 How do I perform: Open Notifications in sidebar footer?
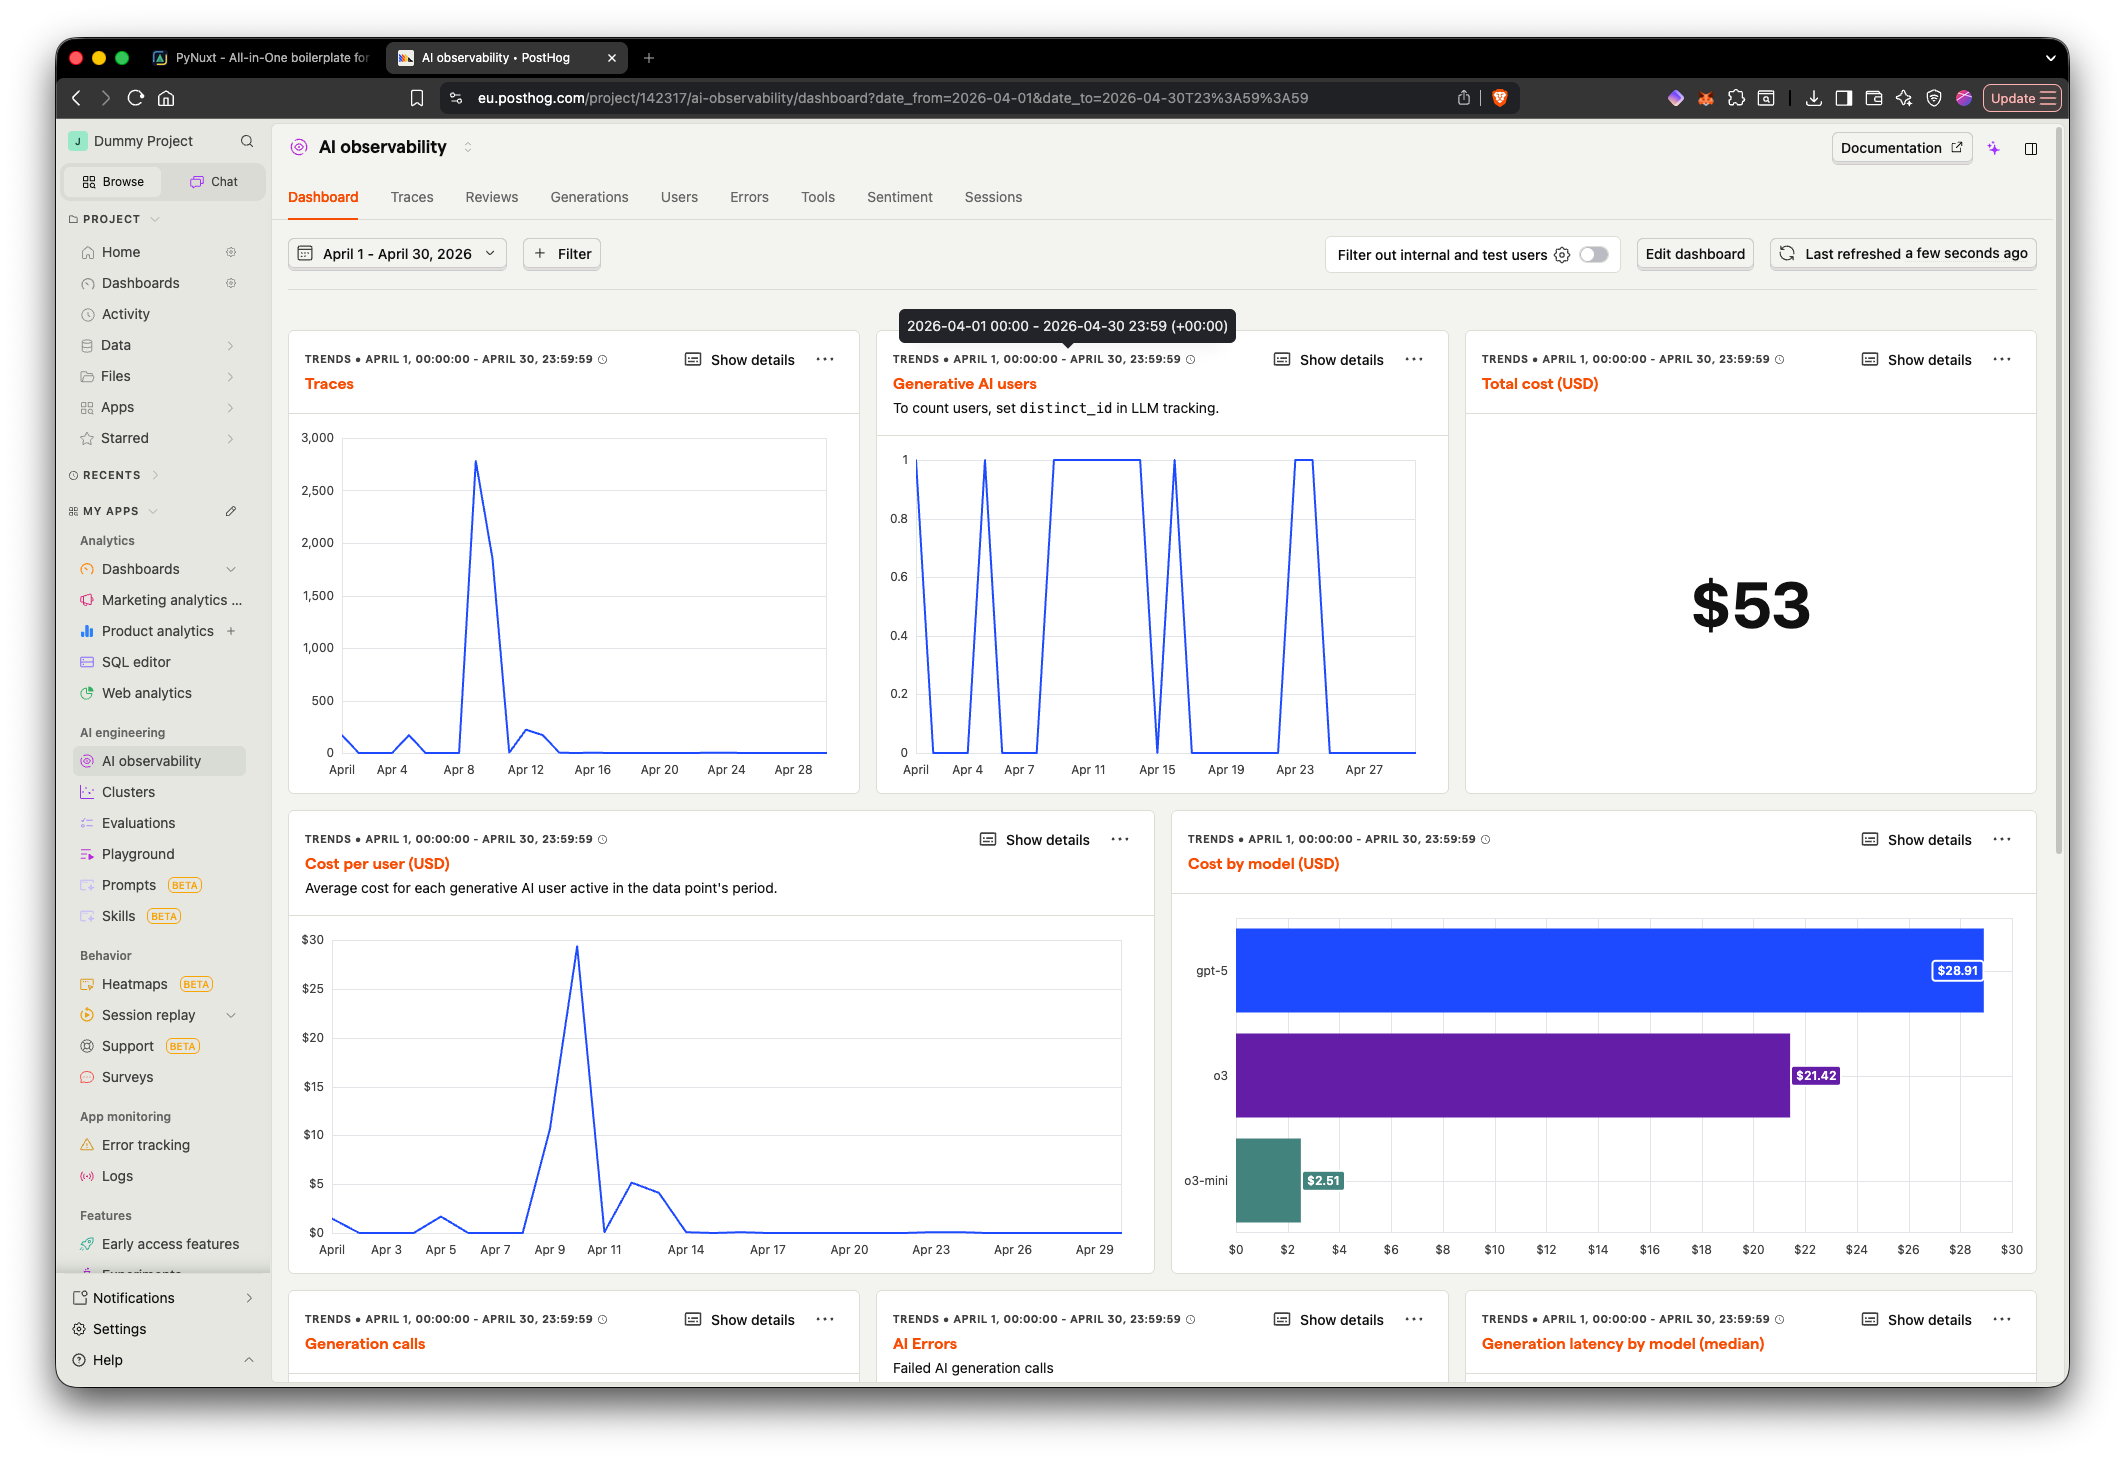[163, 1298]
